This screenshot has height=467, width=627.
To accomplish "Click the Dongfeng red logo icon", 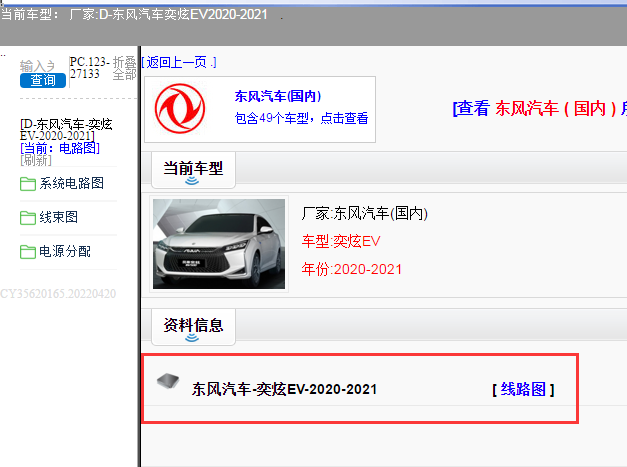I will click(x=180, y=108).
